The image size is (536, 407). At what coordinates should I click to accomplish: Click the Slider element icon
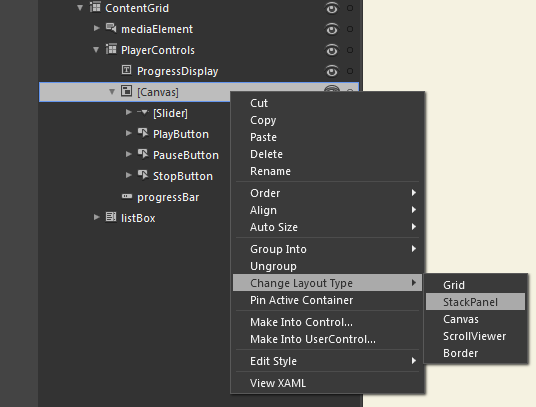[143, 112]
